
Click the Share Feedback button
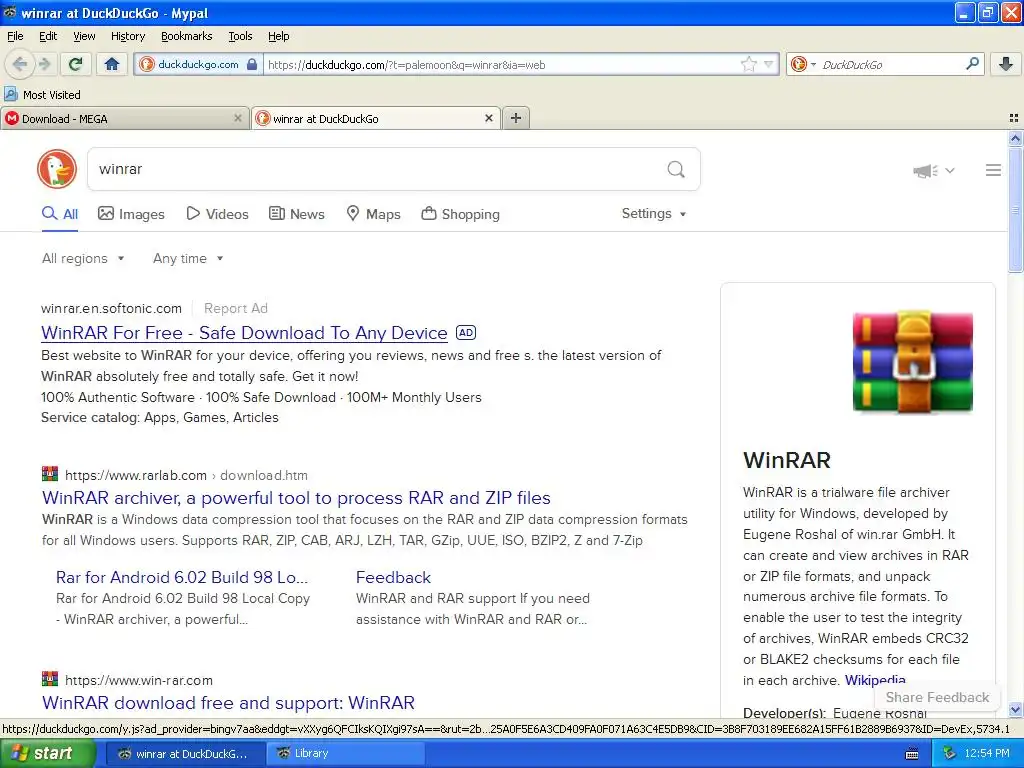coord(937,697)
